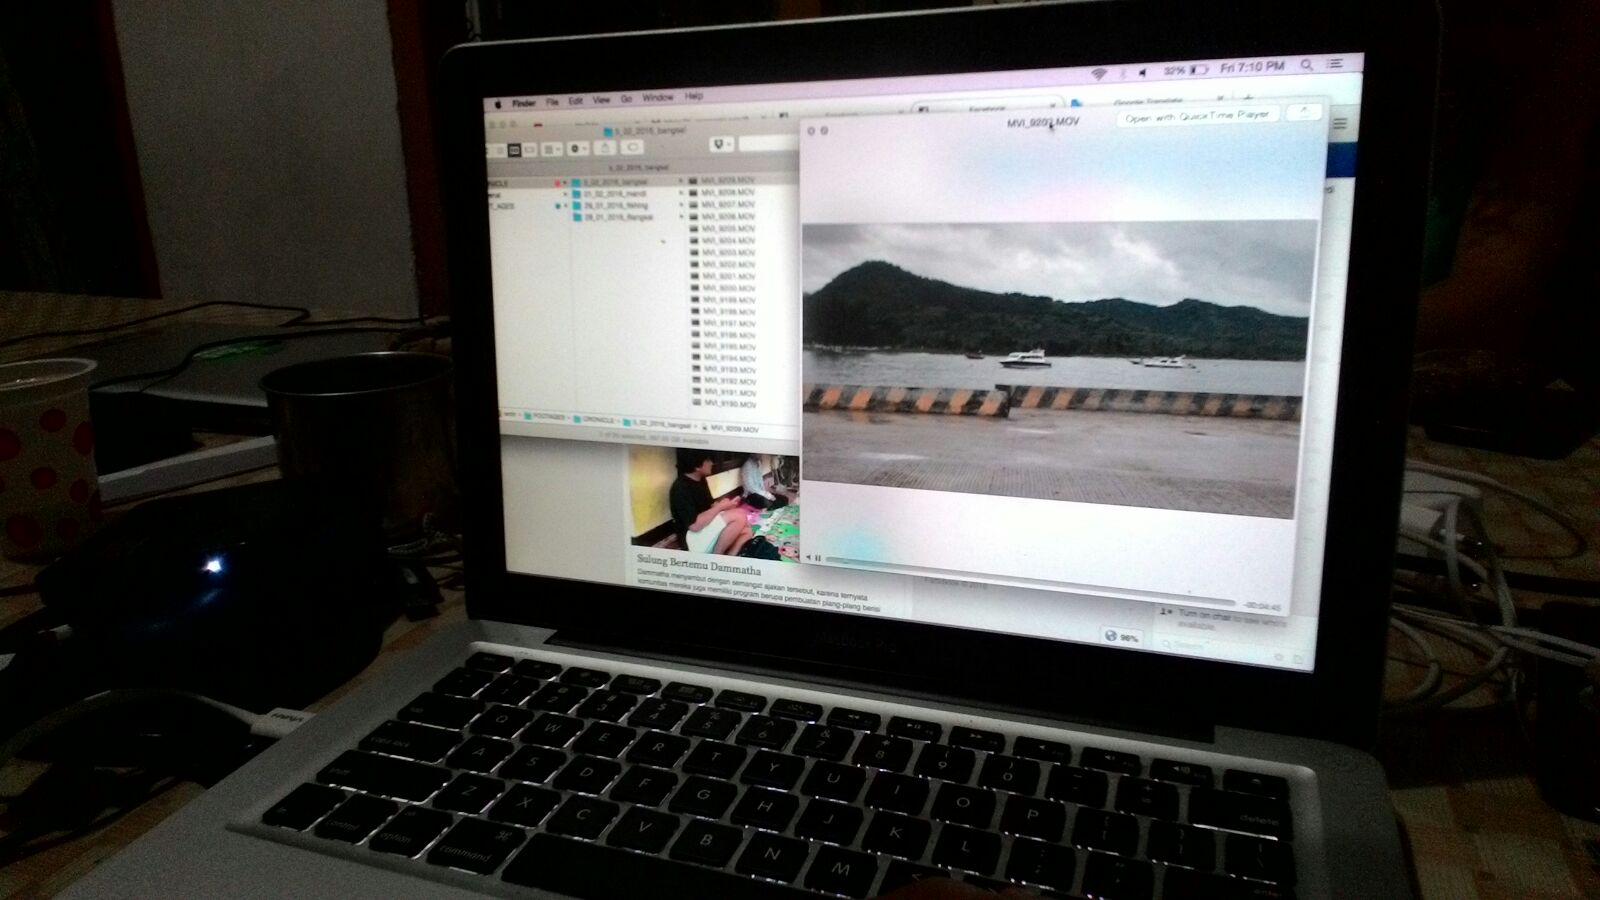Mute the Quick Look video volume icon

808,557
